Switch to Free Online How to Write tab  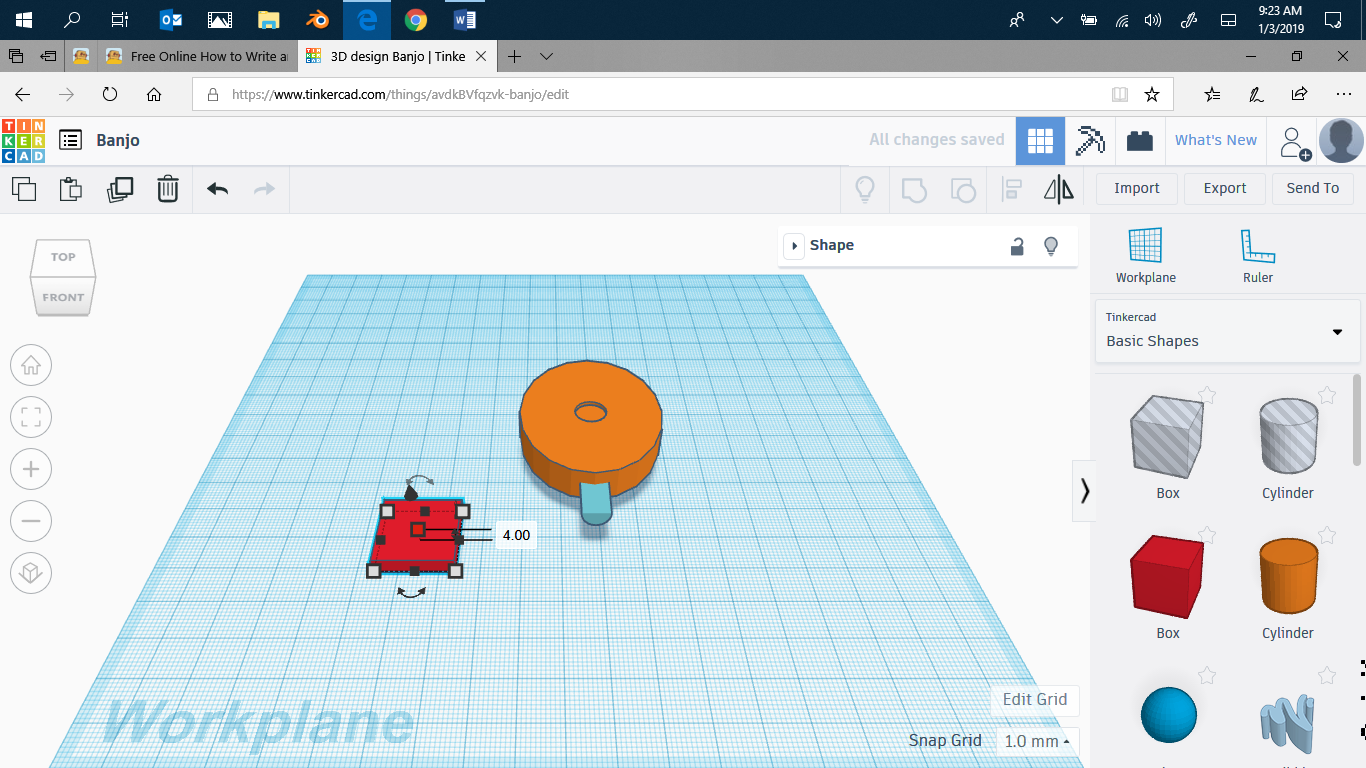tap(197, 56)
